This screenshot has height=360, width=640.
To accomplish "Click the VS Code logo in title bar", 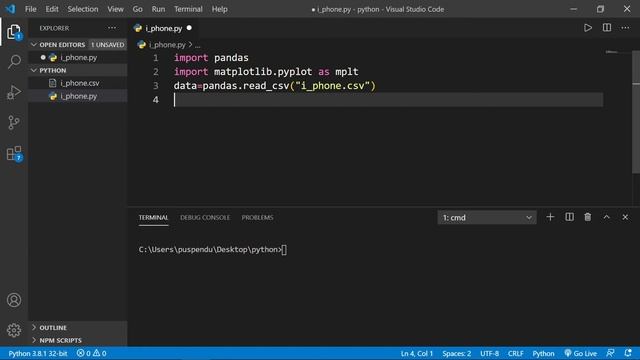I will tap(10, 9).
